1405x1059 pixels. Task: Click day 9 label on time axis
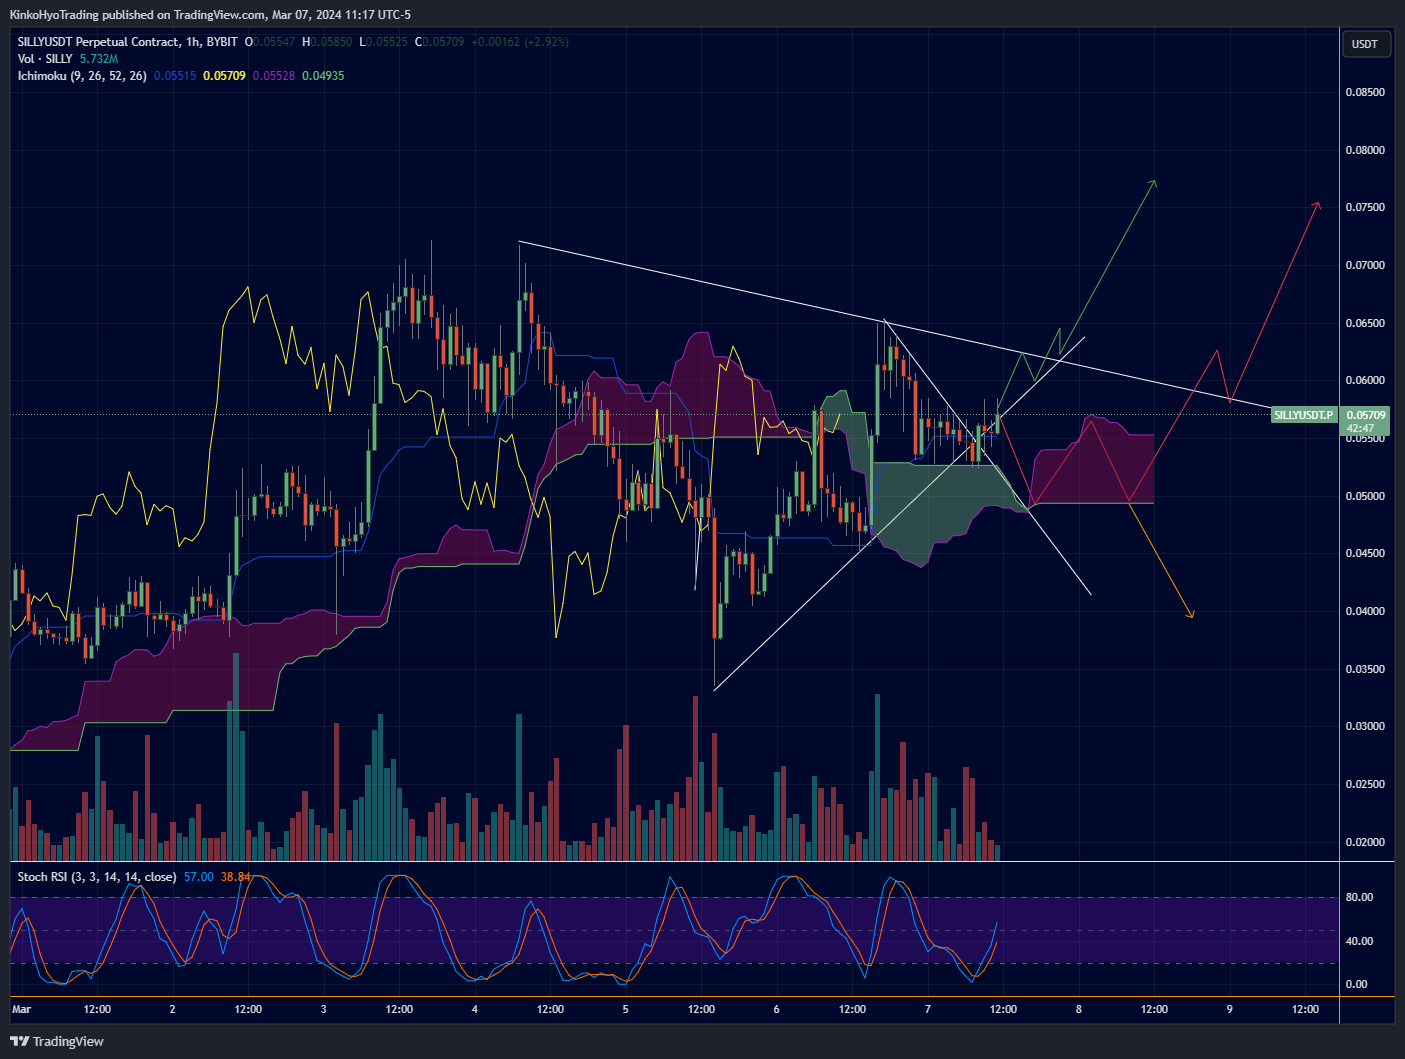pos(1230,1010)
